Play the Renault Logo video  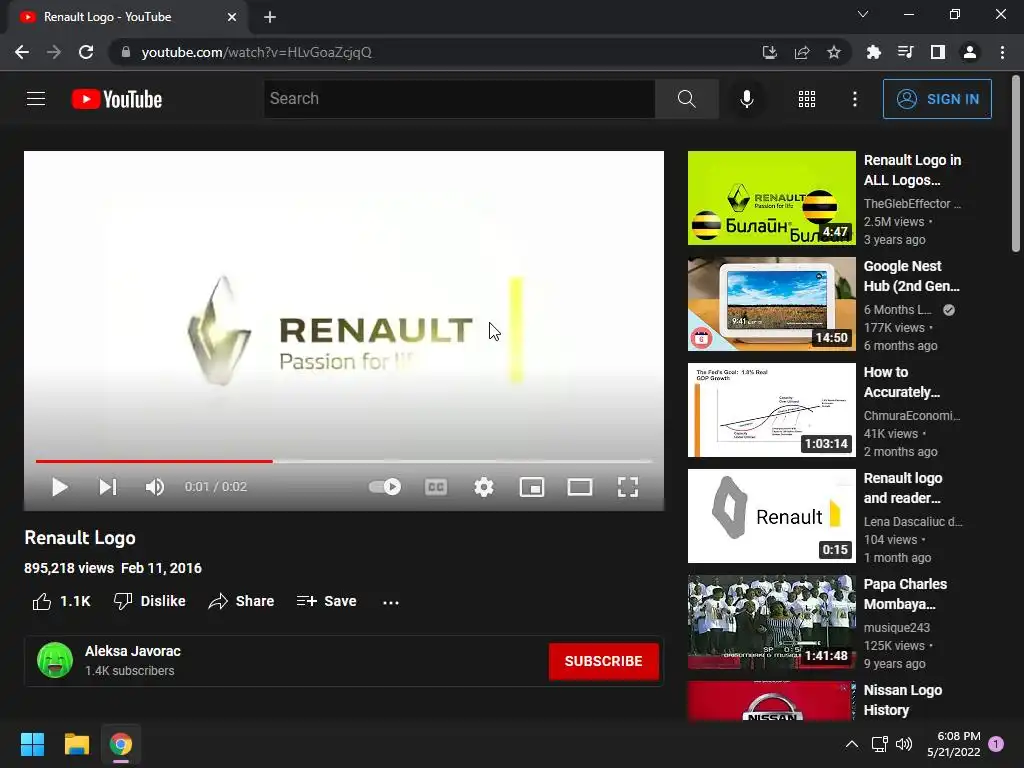pos(59,487)
